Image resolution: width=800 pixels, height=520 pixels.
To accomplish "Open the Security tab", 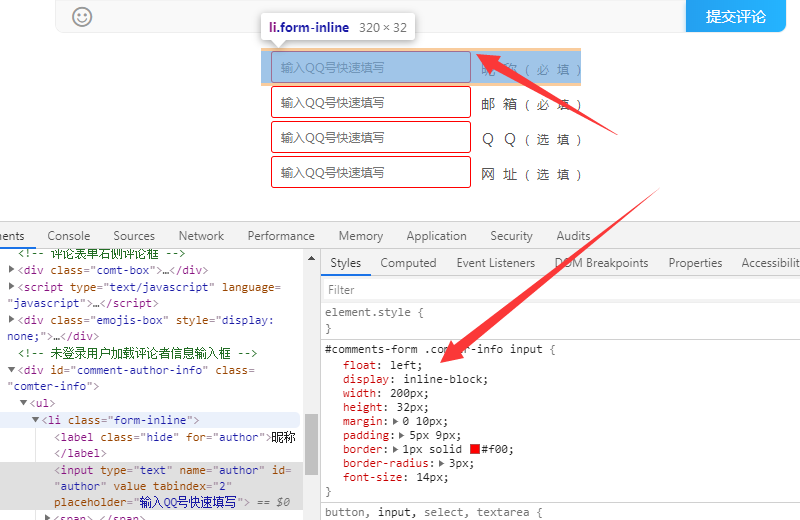I will point(511,236).
